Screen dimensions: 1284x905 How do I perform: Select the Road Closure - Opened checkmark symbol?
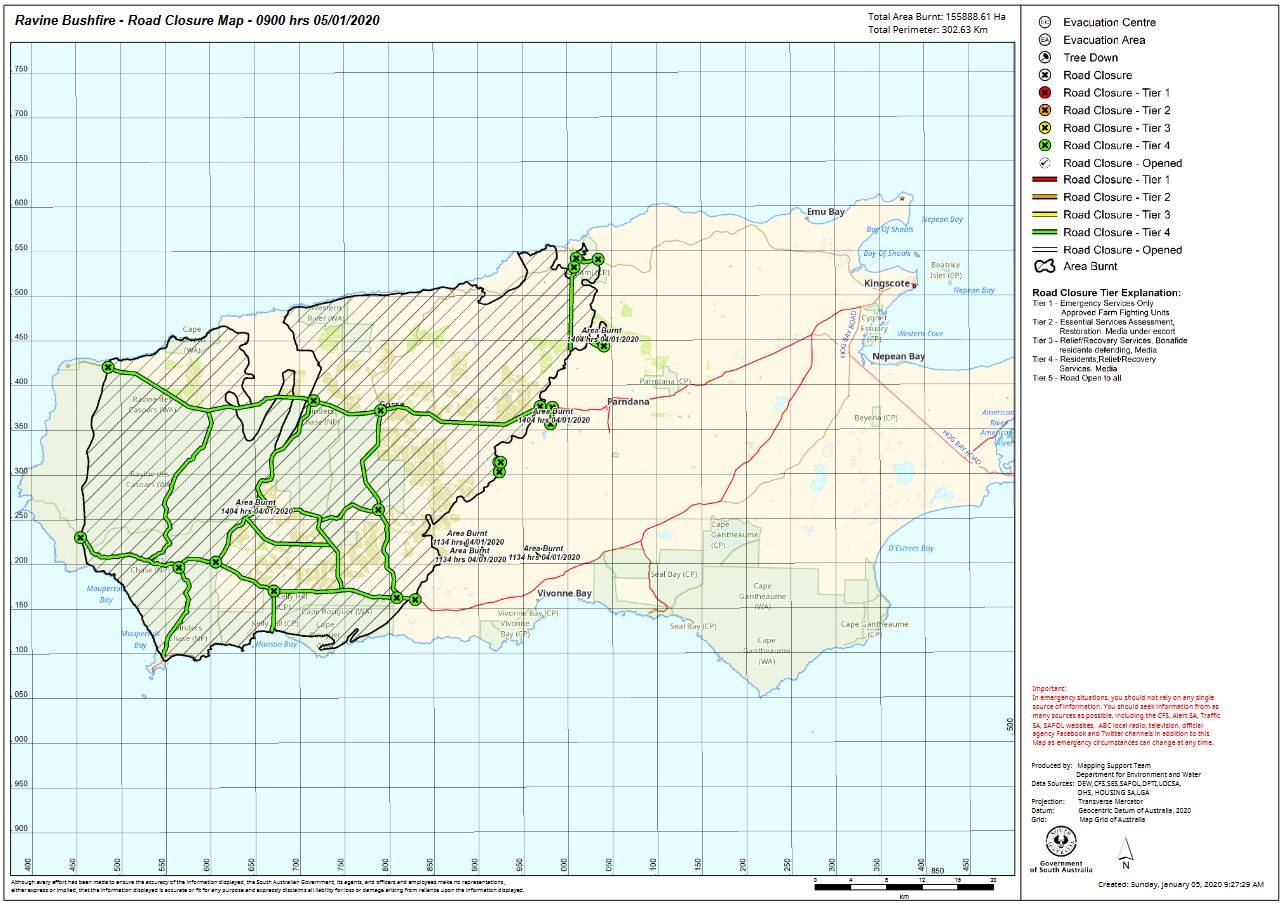pyautogui.click(x=1045, y=162)
